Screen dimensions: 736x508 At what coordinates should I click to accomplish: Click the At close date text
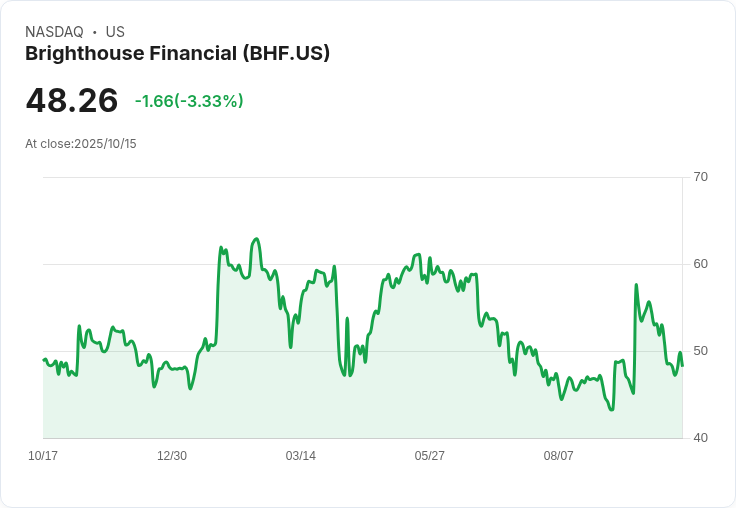(x=81, y=144)
